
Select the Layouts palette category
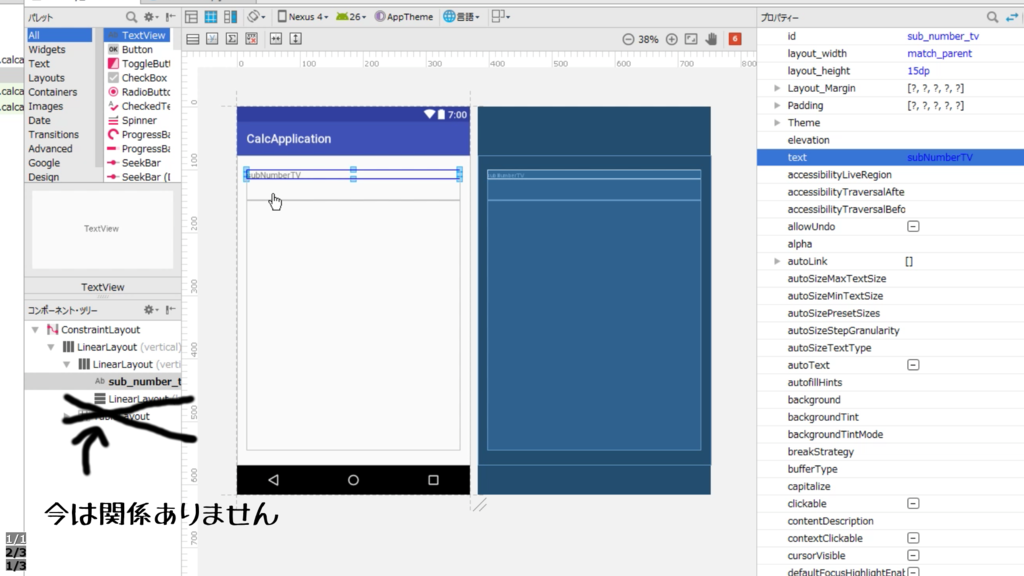click(x=46, y=78)
